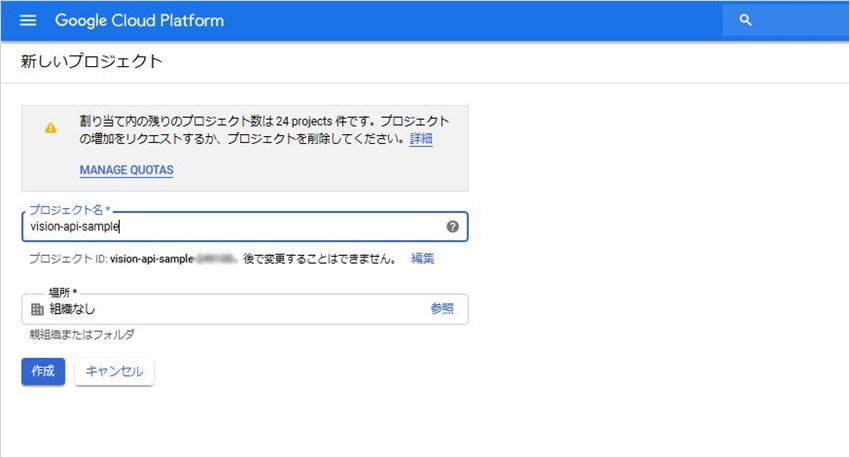Image resolution: width=850 pixels, height=458 pixels.
Task: Click the キャンセル cancel button
Action: (114, 371)
